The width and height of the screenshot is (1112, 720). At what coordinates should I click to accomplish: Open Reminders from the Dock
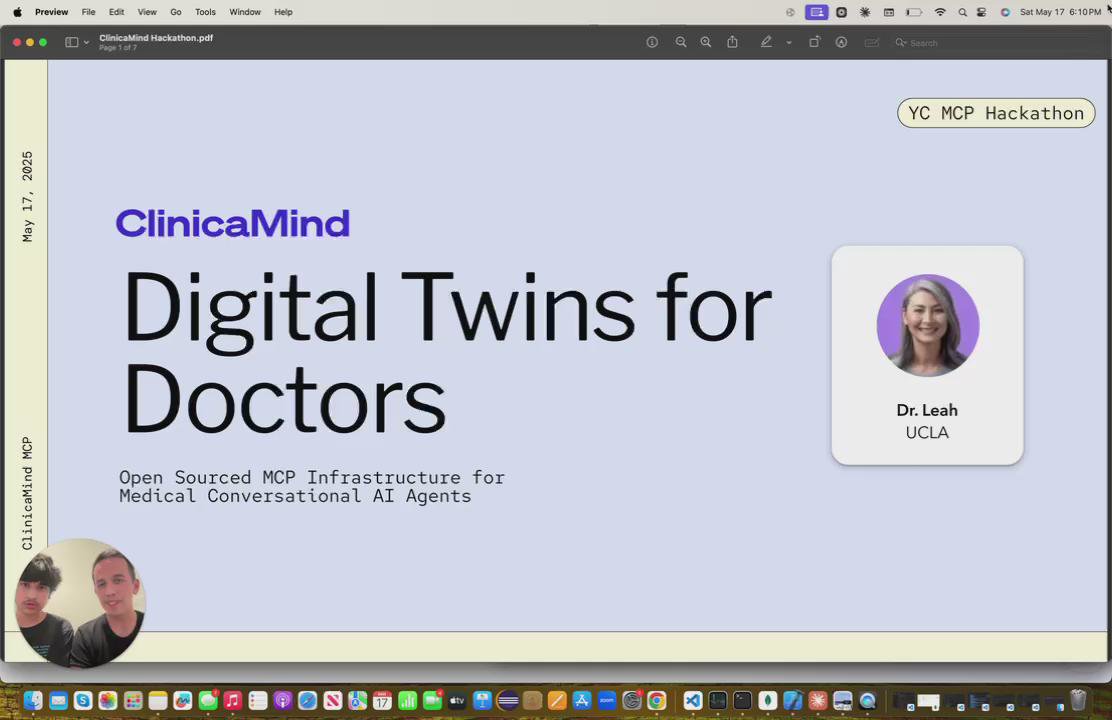(257, 701)
